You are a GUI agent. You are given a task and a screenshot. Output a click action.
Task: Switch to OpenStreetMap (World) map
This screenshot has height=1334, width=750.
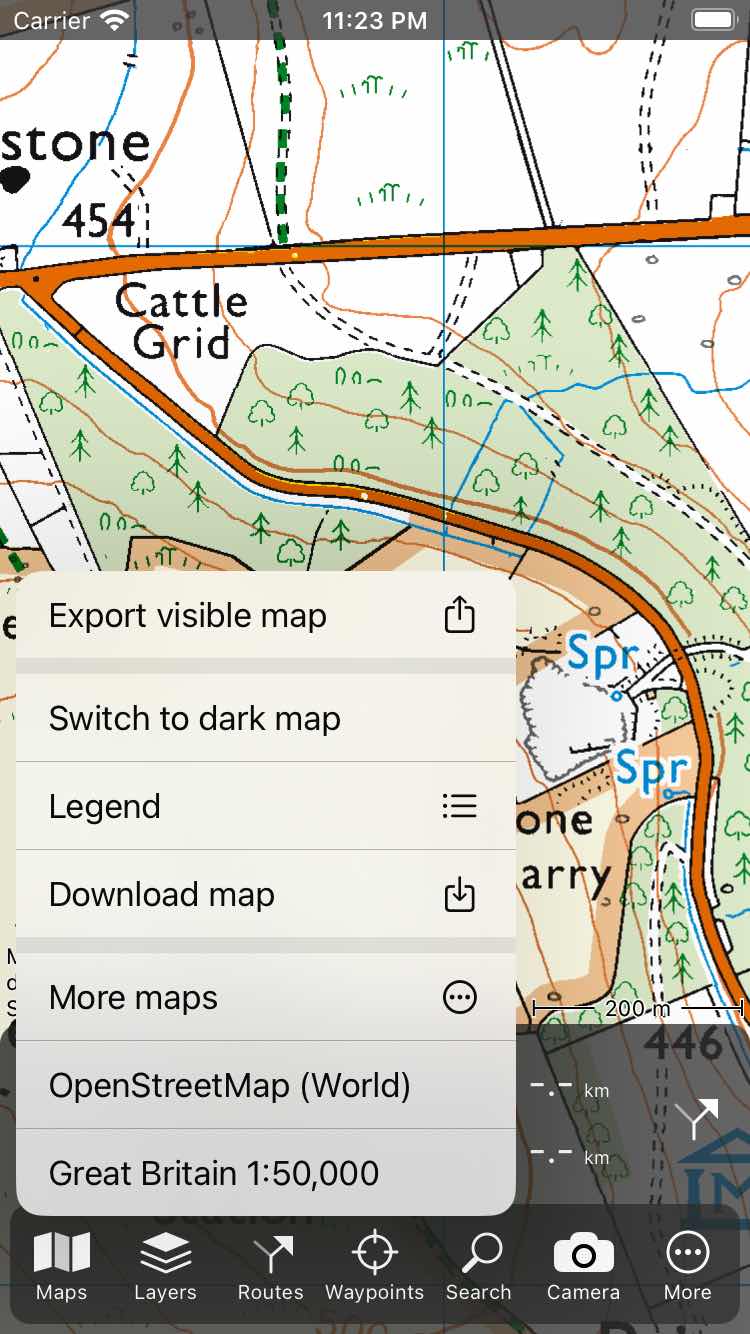tap(266, 1085)
